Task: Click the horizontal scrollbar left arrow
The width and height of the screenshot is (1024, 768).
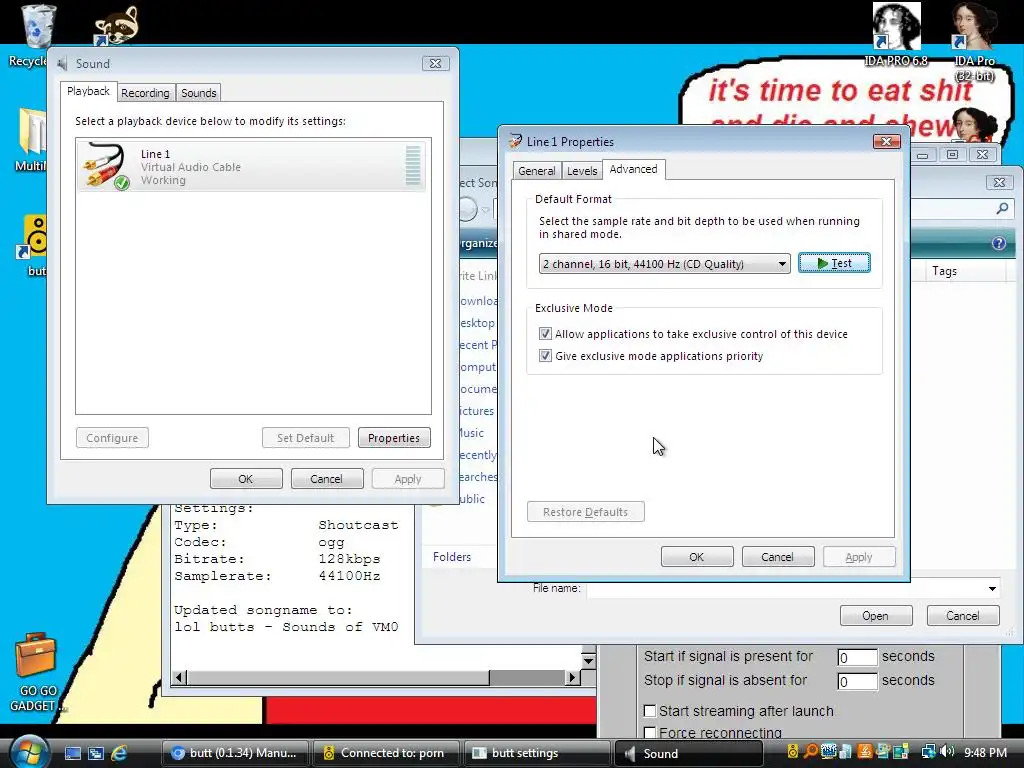Action: pyautogui.click(x=180, y=677)
